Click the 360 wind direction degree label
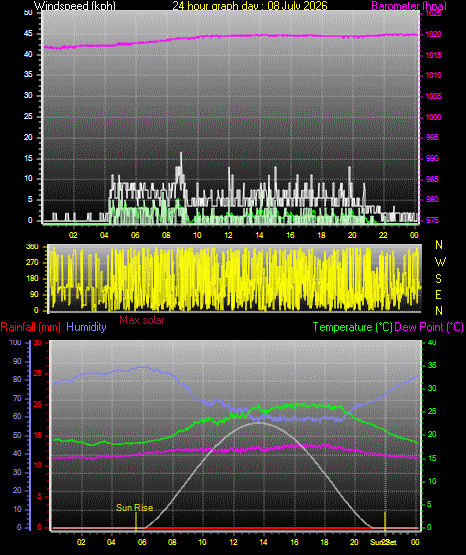The height and width of the screenshot is (555, 466). click(x=32, y=247)
